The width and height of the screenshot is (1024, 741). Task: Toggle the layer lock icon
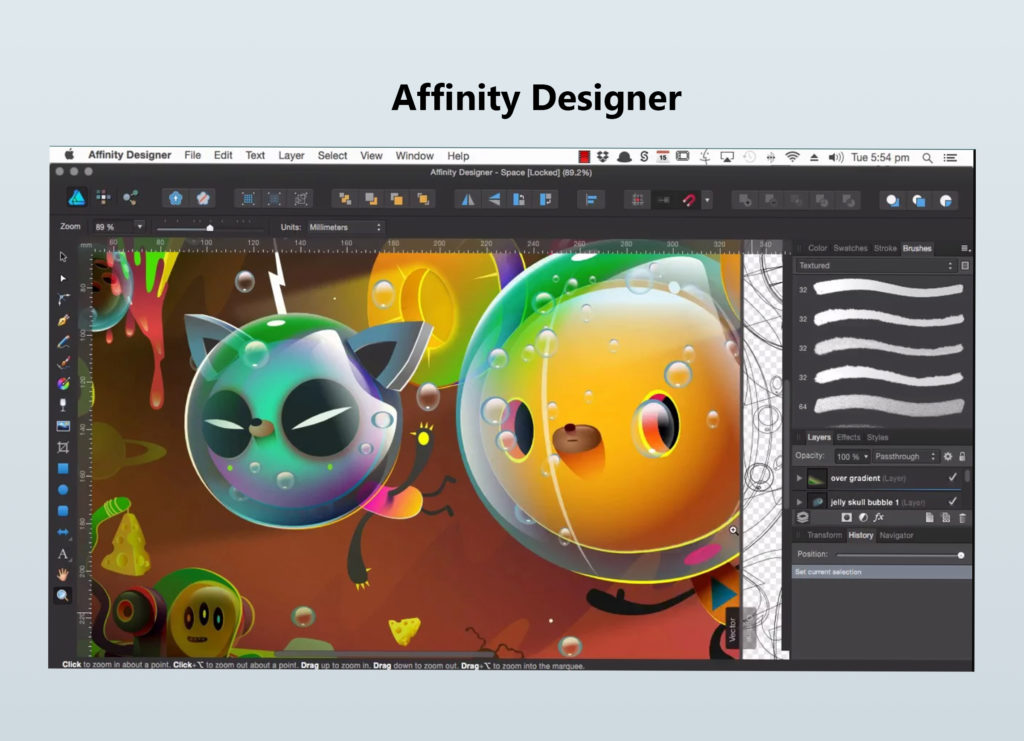click(x=962, y=456)
